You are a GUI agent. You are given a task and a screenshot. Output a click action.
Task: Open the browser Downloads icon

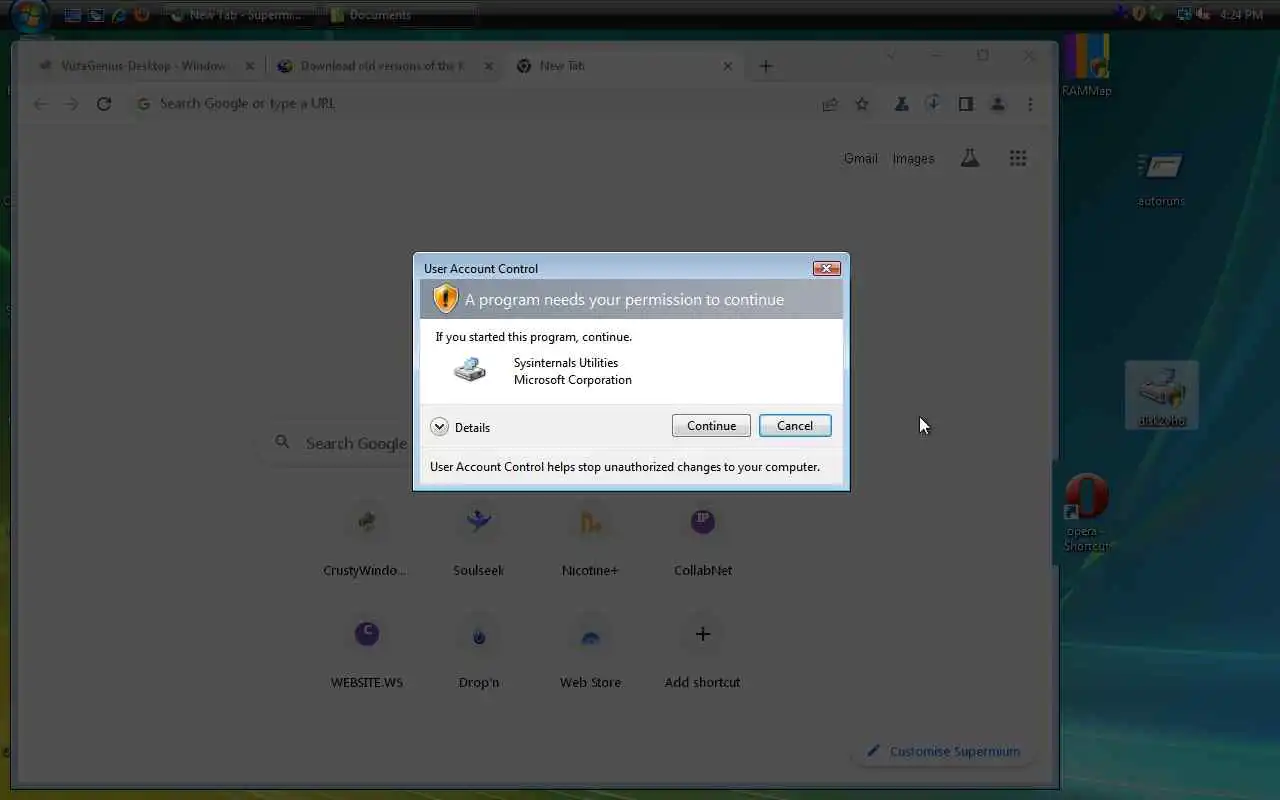tap(933, 103)
